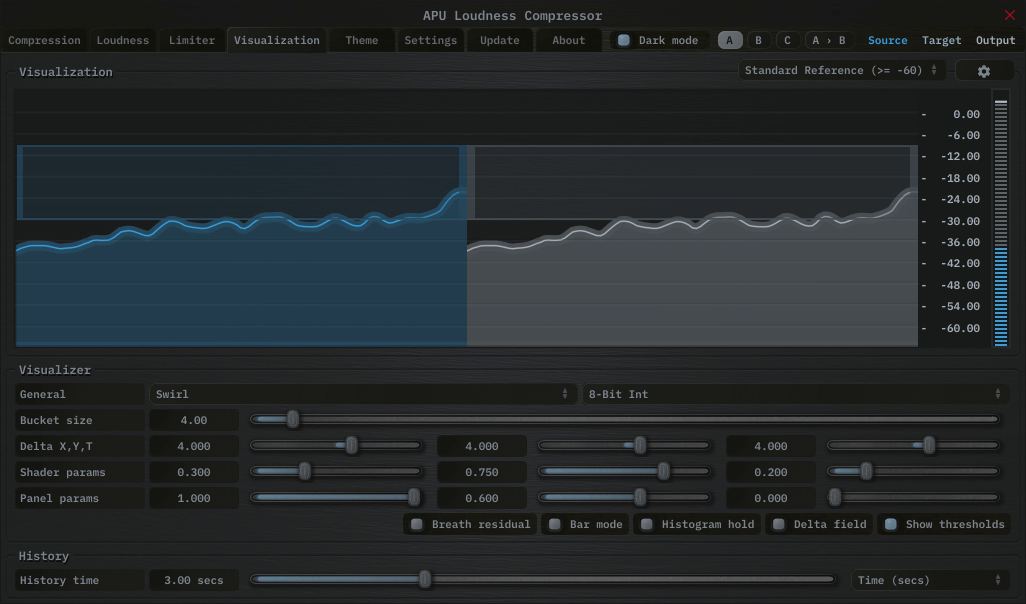Screen dimensions: 1026x604
Task: Enable Breath residual option
Action: pyautogui.click(x=417, y=524)
